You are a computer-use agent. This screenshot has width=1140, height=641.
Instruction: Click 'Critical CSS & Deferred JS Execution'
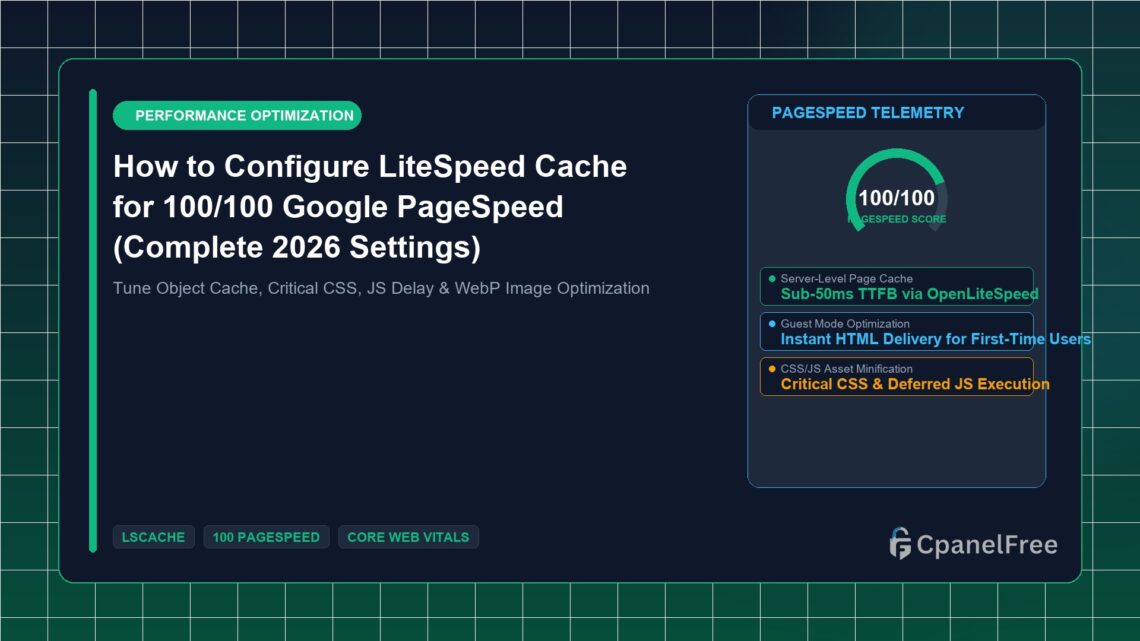tap(915, 384)
